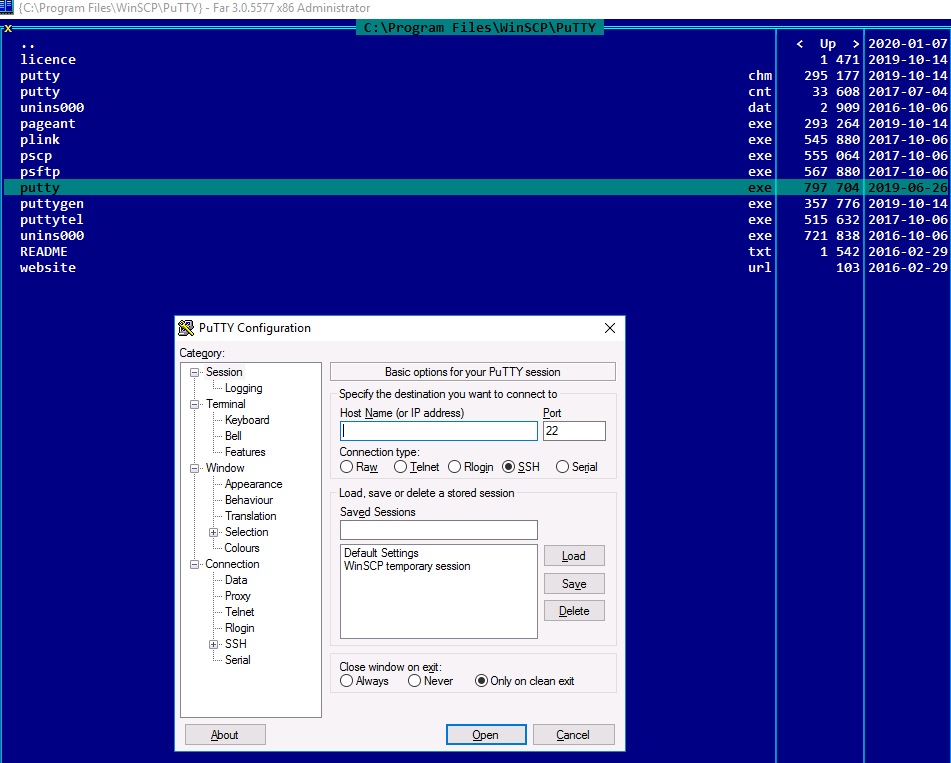Open the Data category
Image resolution: width=951 pixels, height=763 pixels.
tap(236, 580)
